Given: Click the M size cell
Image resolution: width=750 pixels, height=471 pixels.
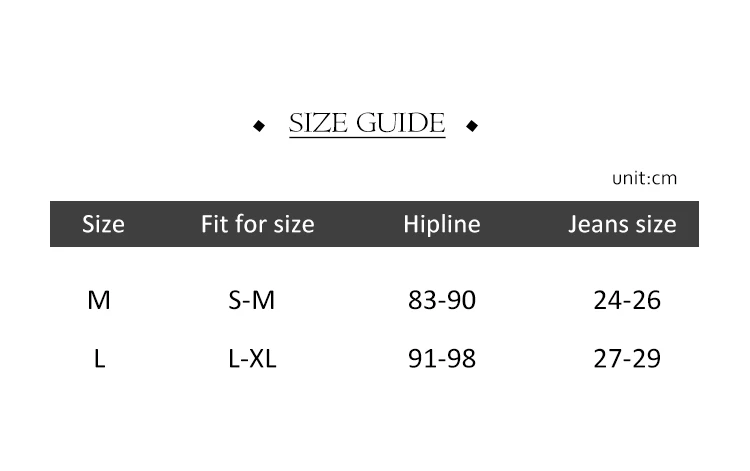Looking at the screenshot, I should pos(99,300).
